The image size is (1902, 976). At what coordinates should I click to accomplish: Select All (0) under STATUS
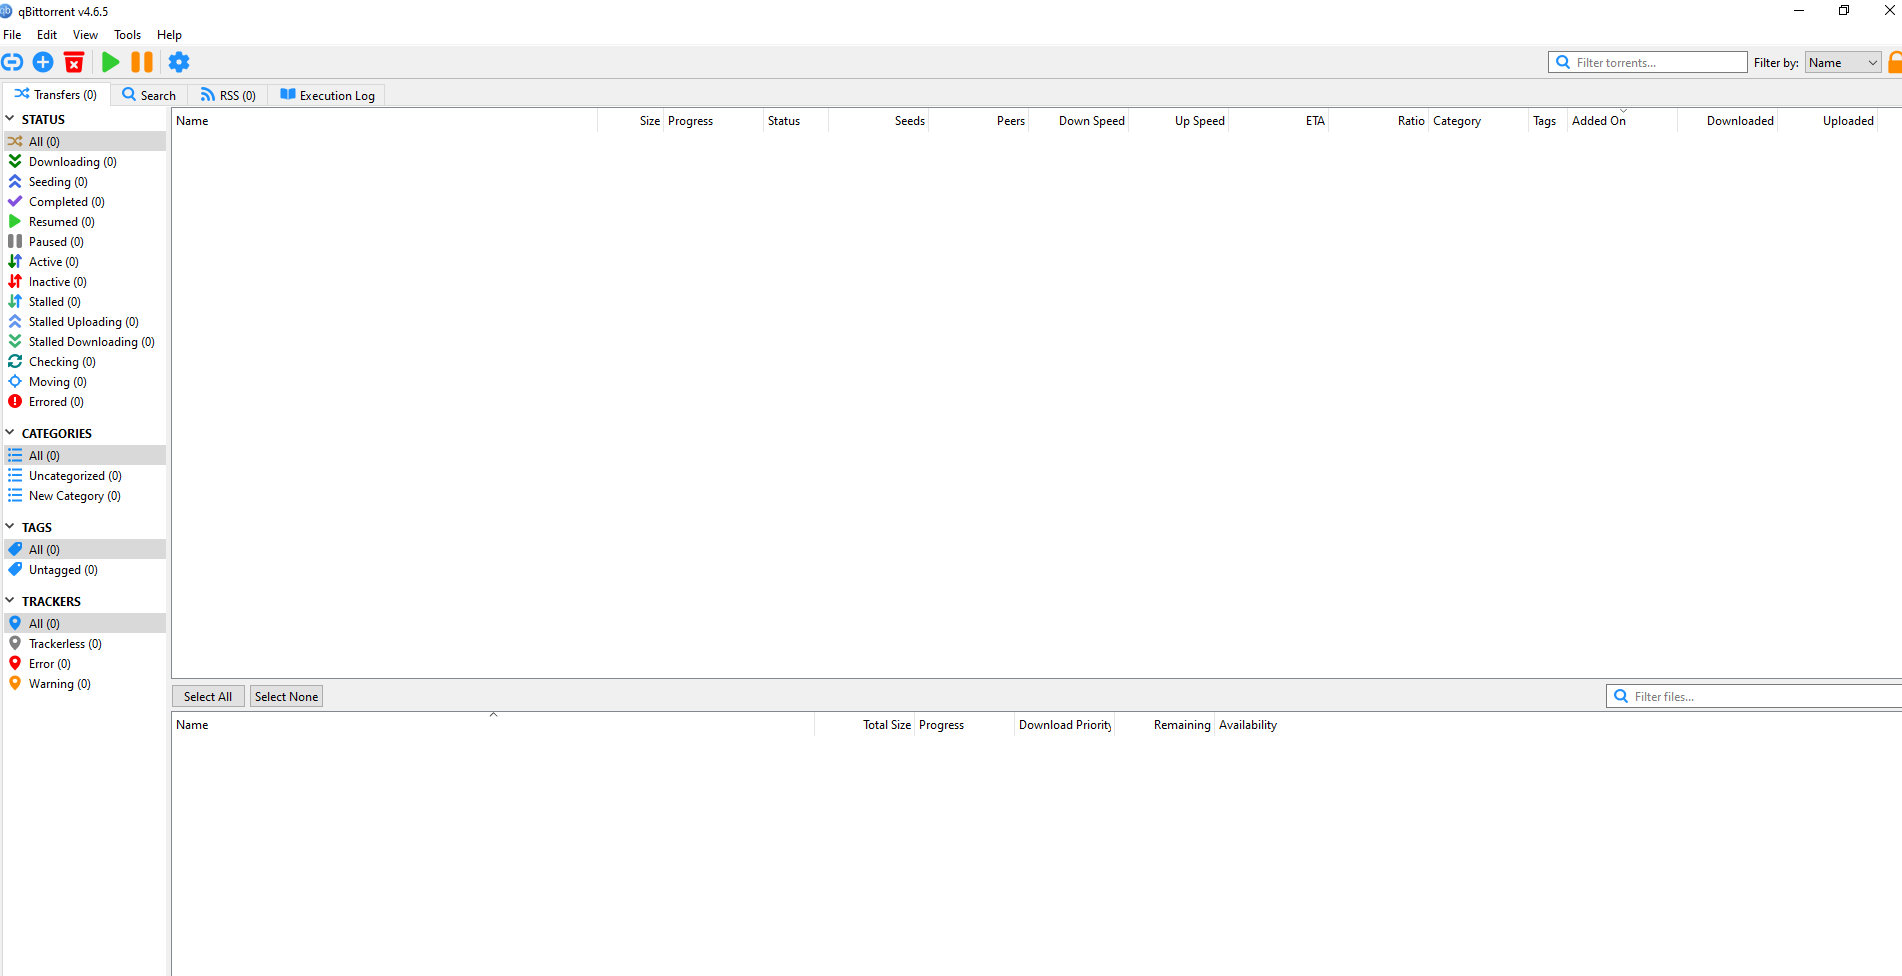[x=85, y=141]
